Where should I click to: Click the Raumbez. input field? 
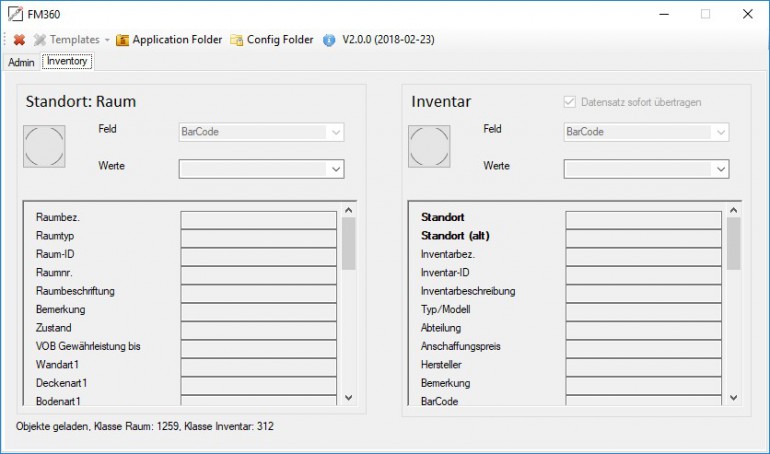tap(258, 218)
